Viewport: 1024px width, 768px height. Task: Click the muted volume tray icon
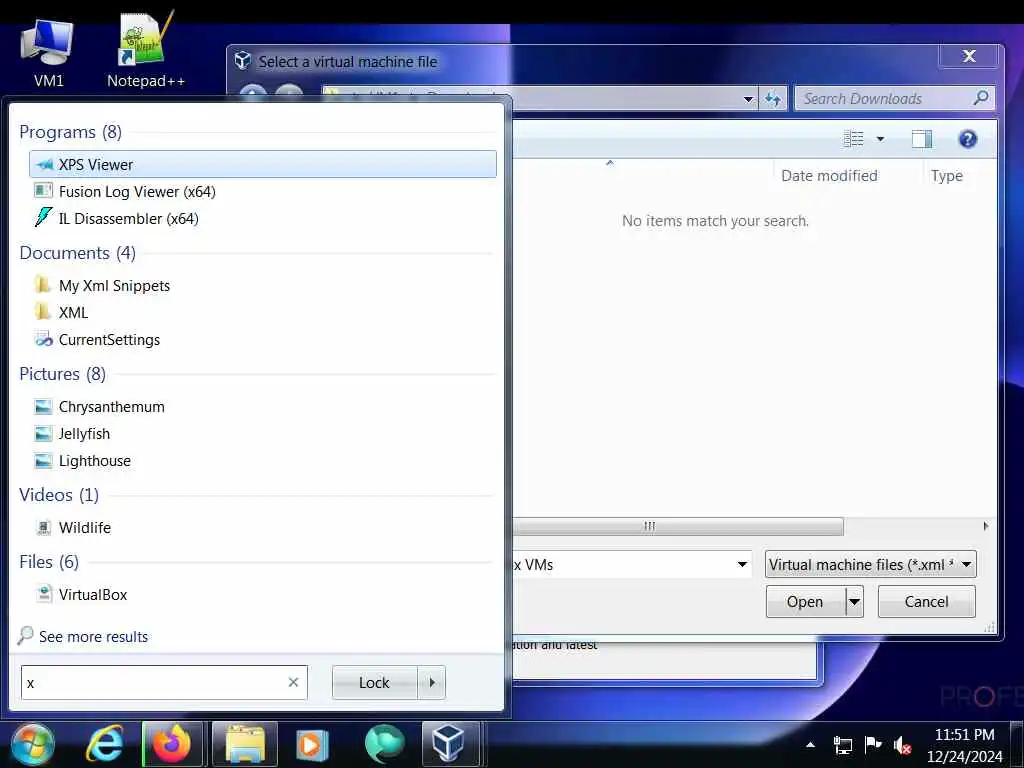point(903,744)
